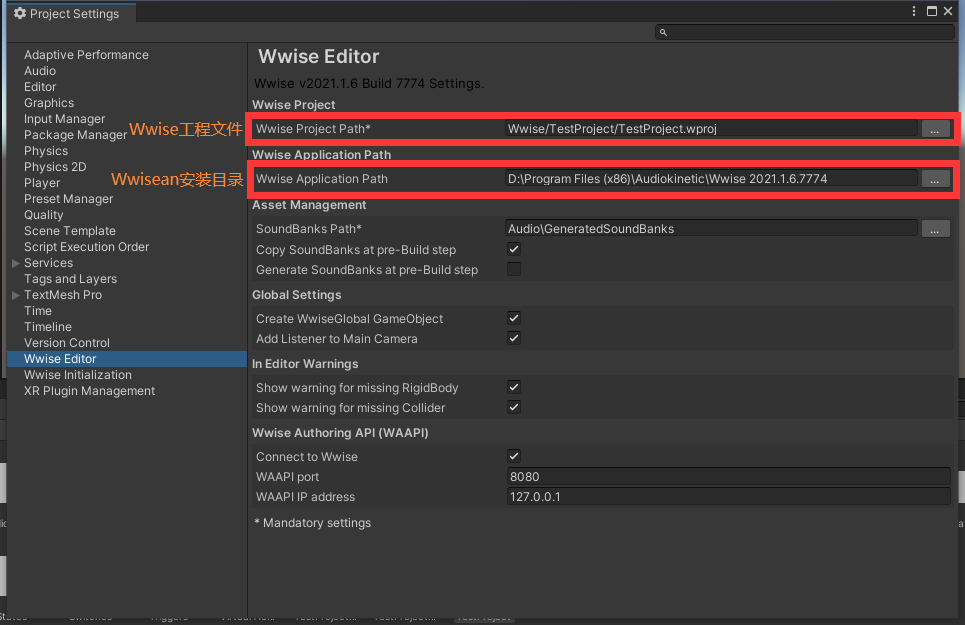Enable Generate SoundBanks at pre-Build step
965x625 pixels.
[x=514, y=270]
